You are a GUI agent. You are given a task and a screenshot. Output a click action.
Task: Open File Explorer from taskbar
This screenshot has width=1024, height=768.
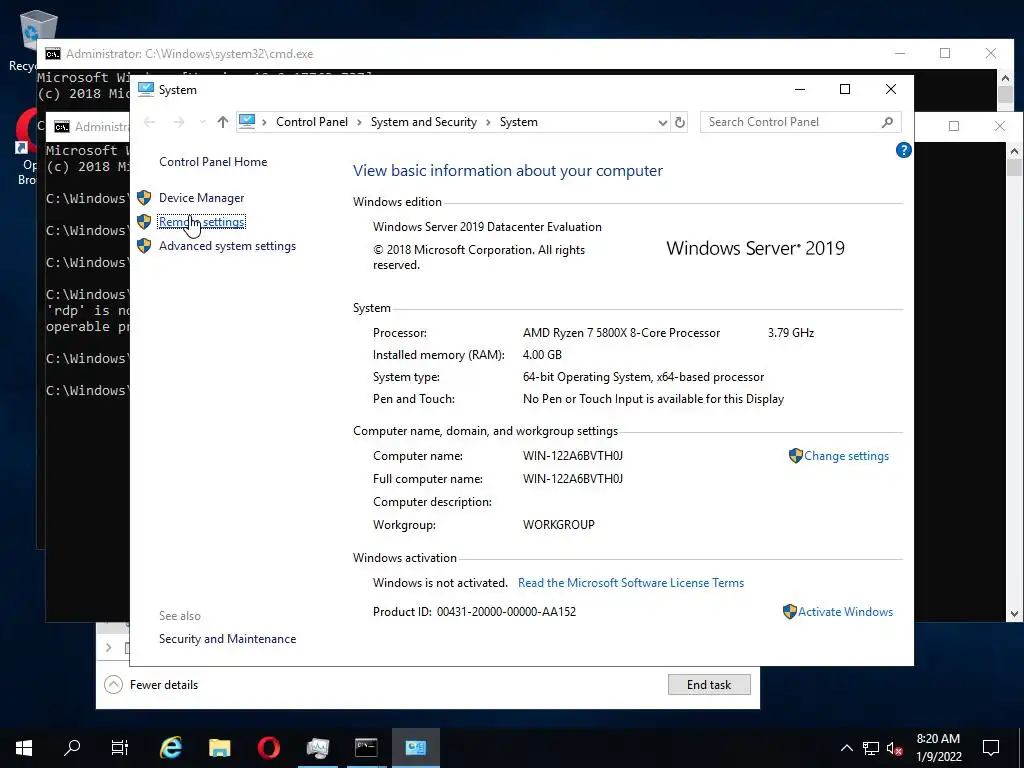219,748
